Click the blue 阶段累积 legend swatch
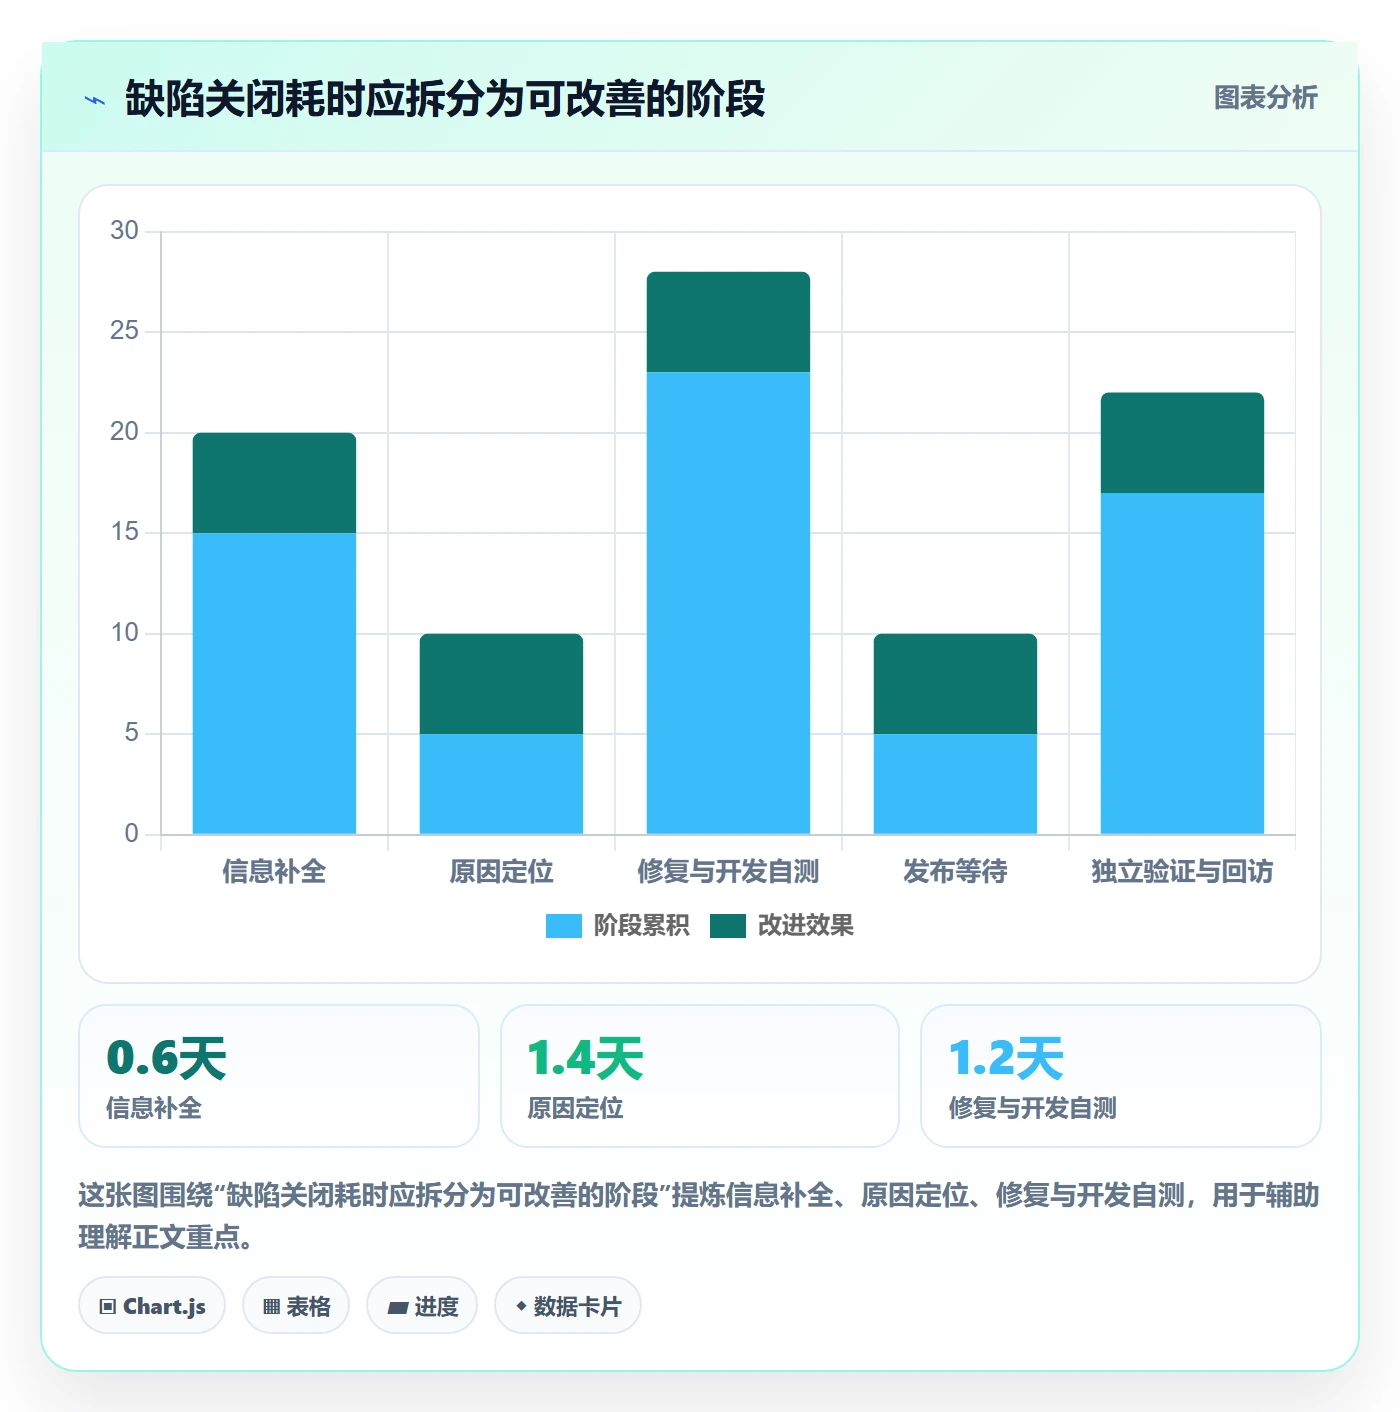Viewport: 1400px width, 1412px height. (x=563, y=926)
